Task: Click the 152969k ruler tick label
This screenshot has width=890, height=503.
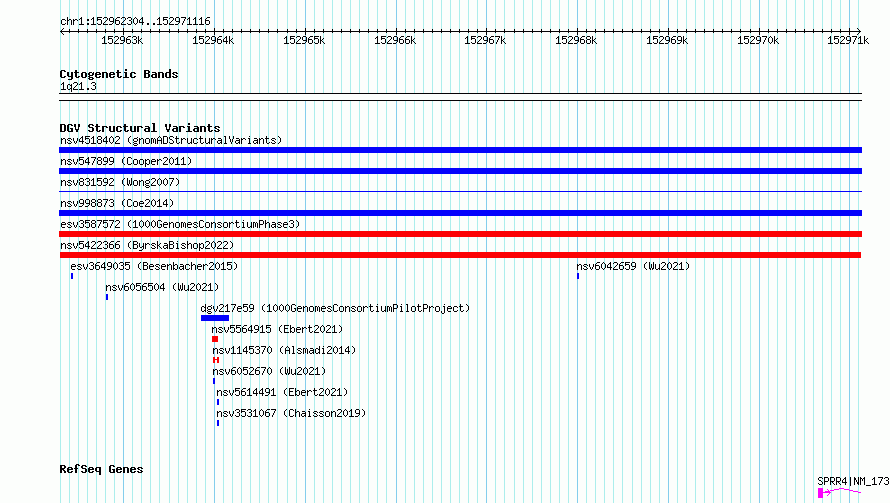Action: [667, 40]
